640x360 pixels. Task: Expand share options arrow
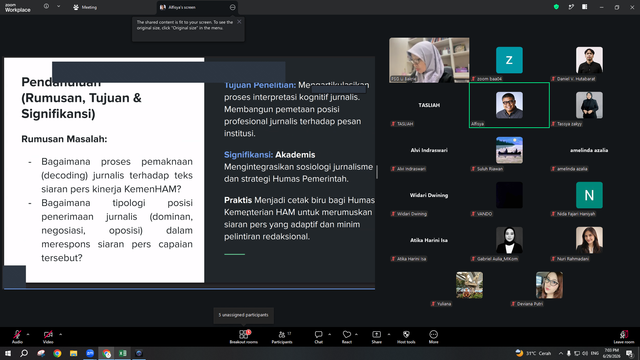(389, 334)
